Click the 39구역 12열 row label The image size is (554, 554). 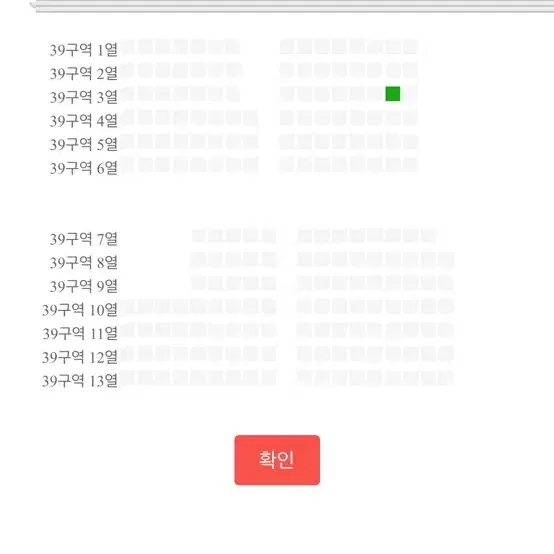(80, 357)
